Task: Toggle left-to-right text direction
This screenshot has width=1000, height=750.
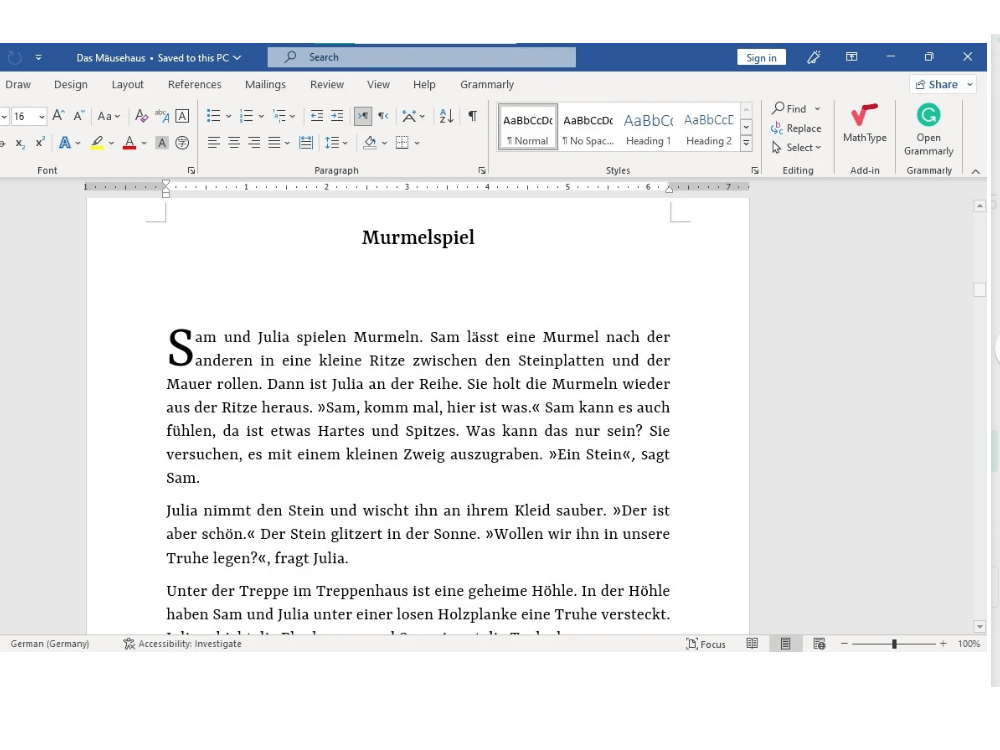Action: (362, 115)
